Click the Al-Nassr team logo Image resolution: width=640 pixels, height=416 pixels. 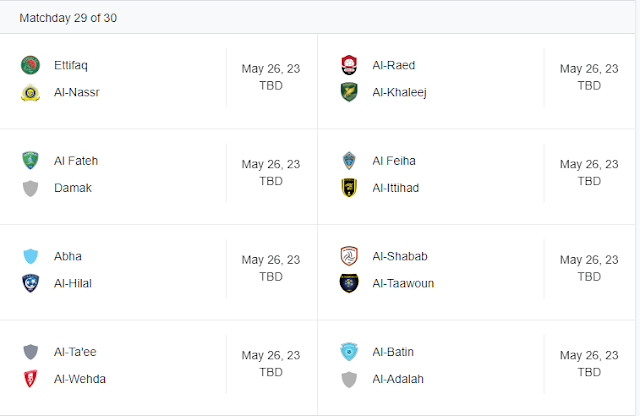point(30,93)
